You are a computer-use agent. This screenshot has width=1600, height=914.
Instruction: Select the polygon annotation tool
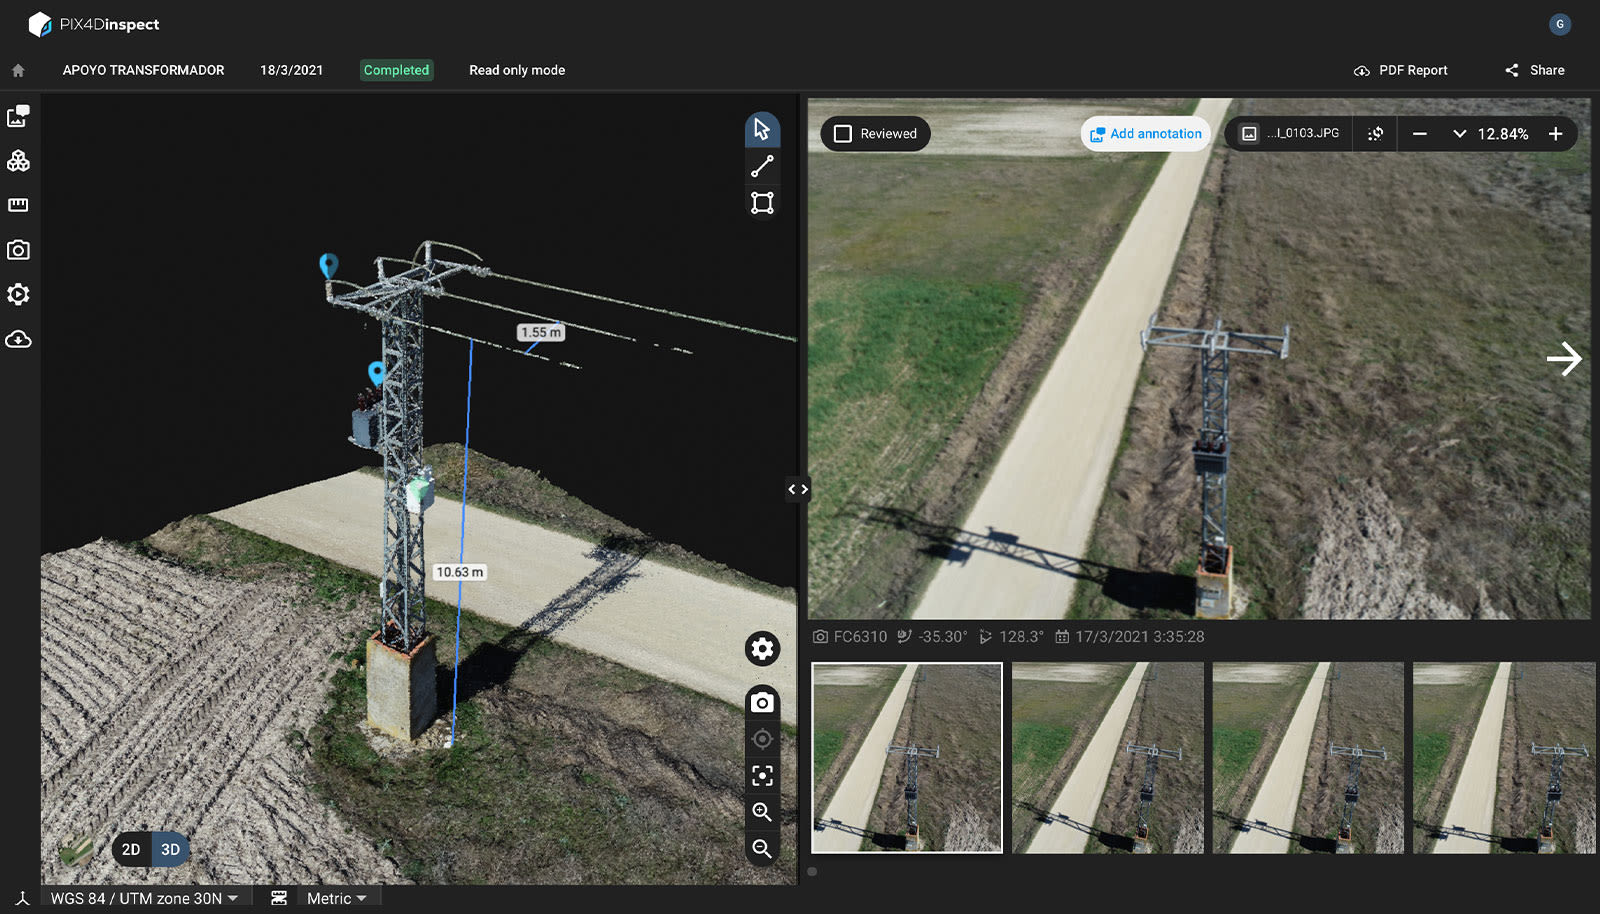(x=761, y=202)
